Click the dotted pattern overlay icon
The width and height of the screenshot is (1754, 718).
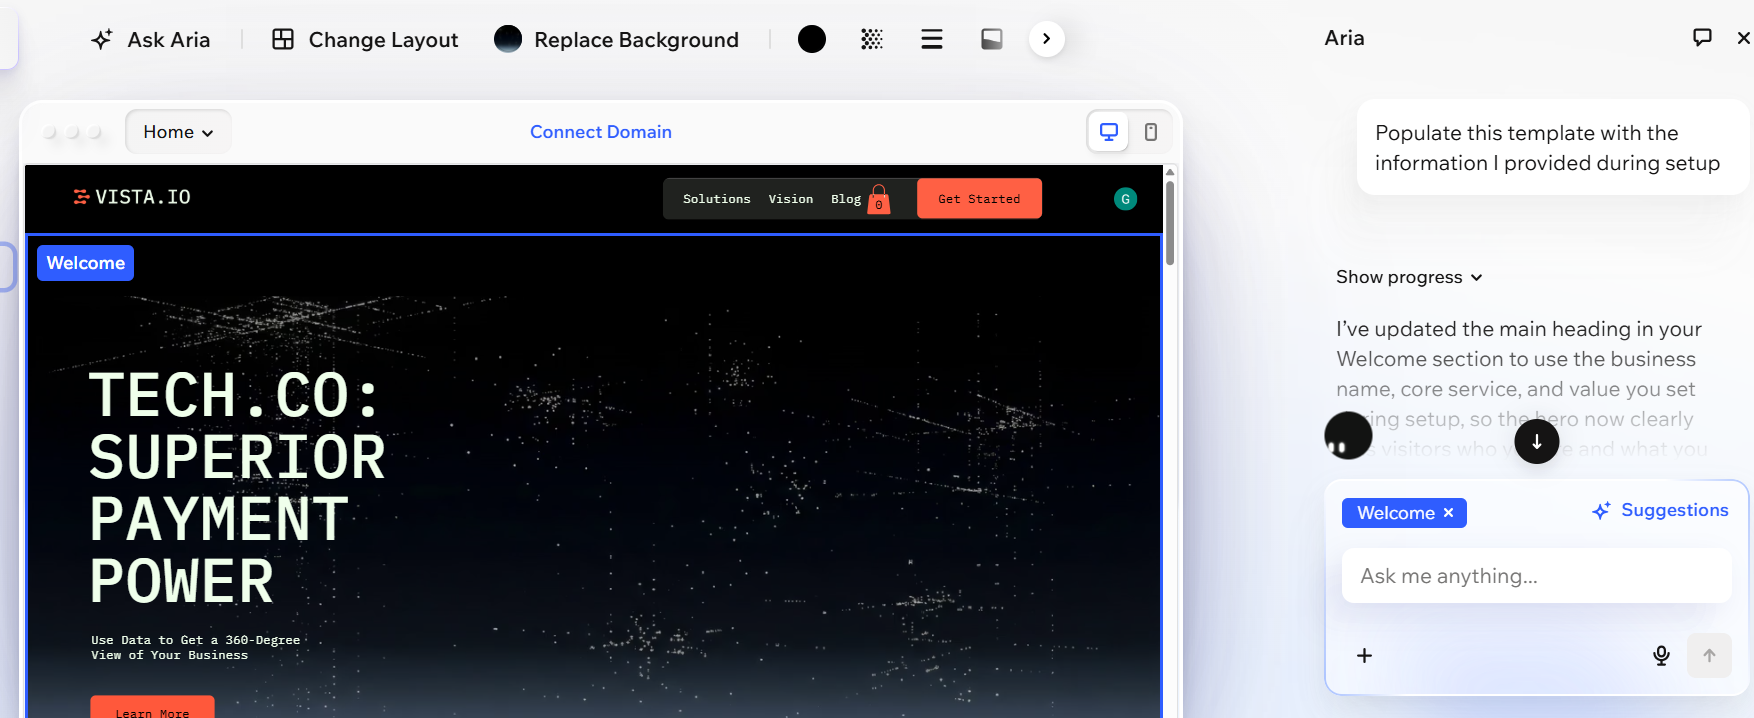872,39
